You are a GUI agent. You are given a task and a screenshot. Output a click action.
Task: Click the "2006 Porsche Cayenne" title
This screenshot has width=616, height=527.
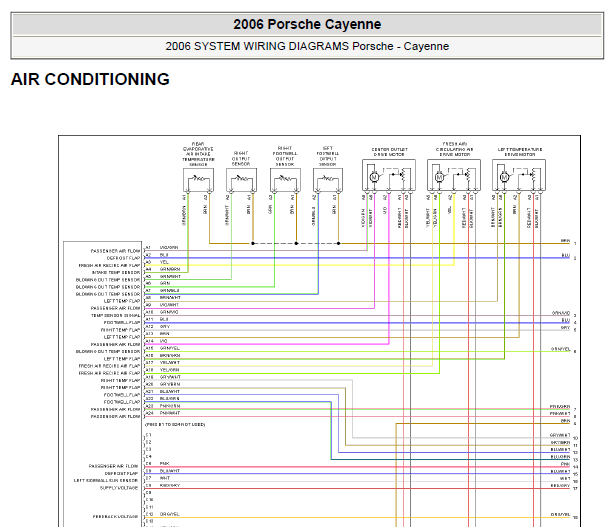[307, 24]
